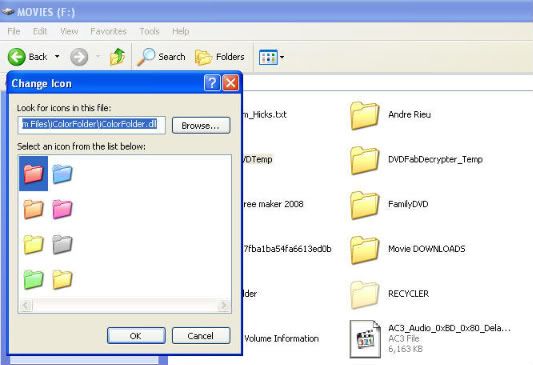The width and height of the screenshot is (533, 365).
Task: Open the Views button
Action: point(268,57)
